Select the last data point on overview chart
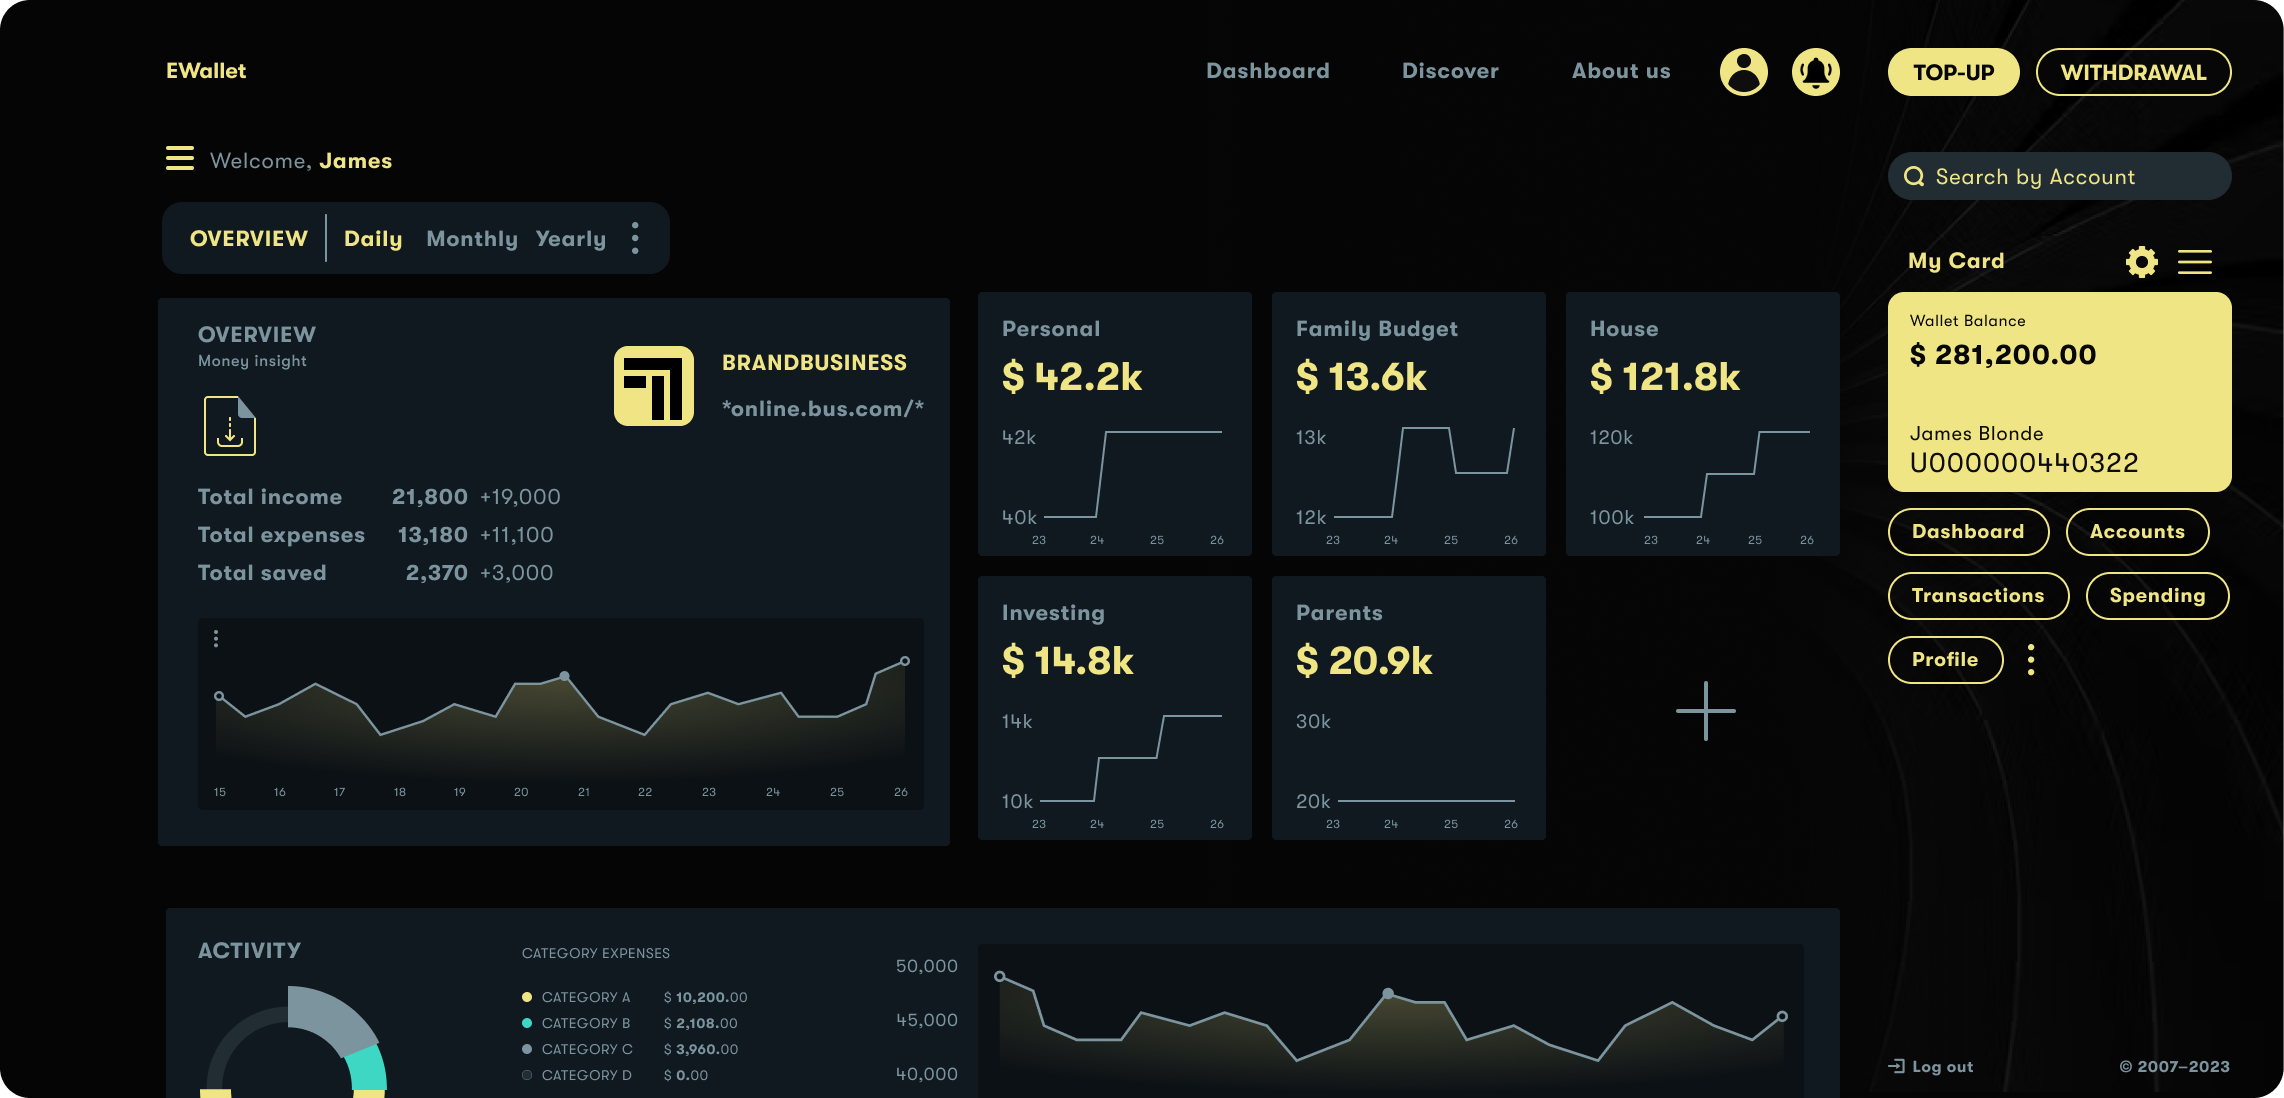The width and height of the screenshot is (2284, 1098). 905,661
